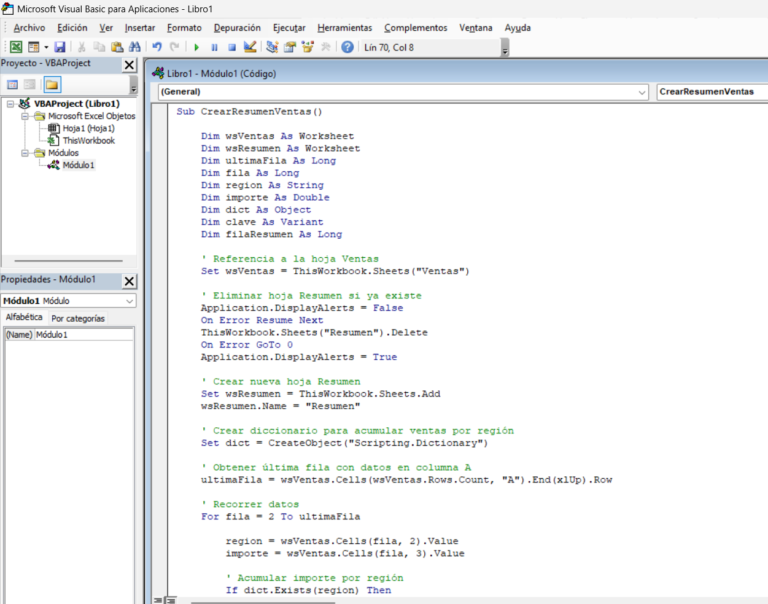Switch to the Por categorías tab
768x604 pixels.
pos(78,318)
